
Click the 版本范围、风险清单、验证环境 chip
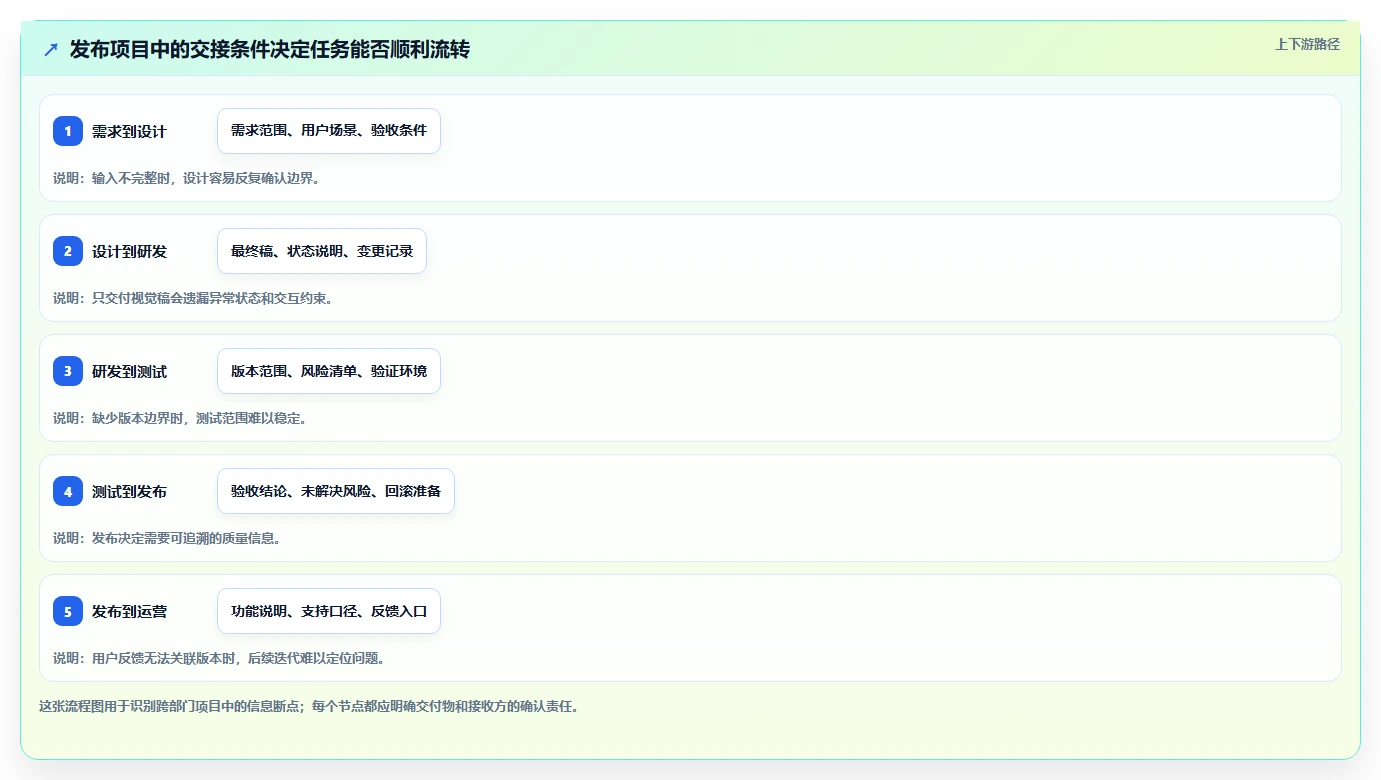point(329,371)
